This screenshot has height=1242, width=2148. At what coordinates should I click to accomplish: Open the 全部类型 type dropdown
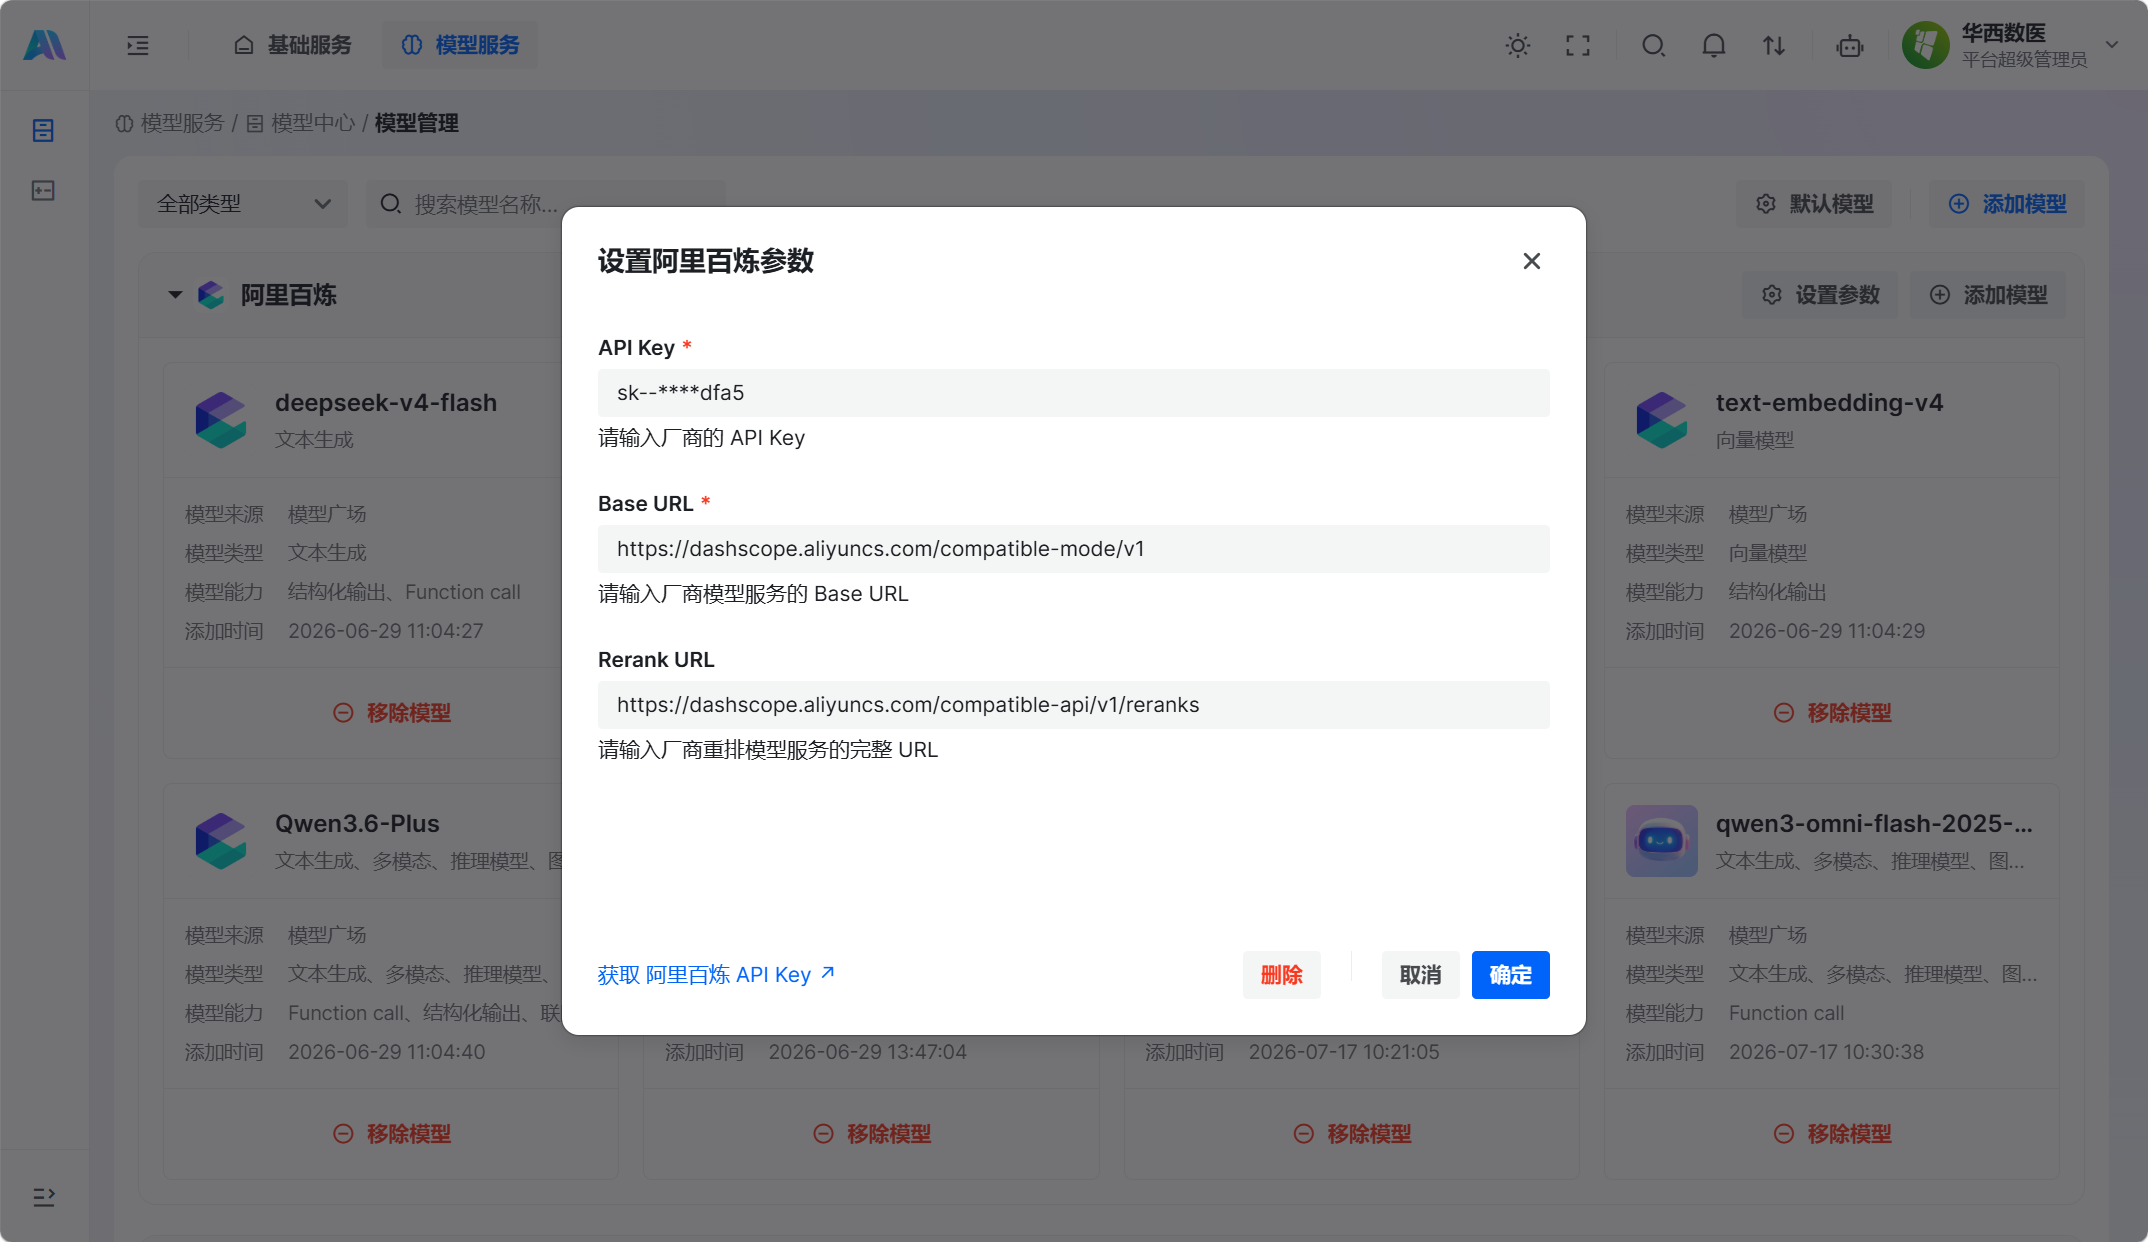coord(243,204)
